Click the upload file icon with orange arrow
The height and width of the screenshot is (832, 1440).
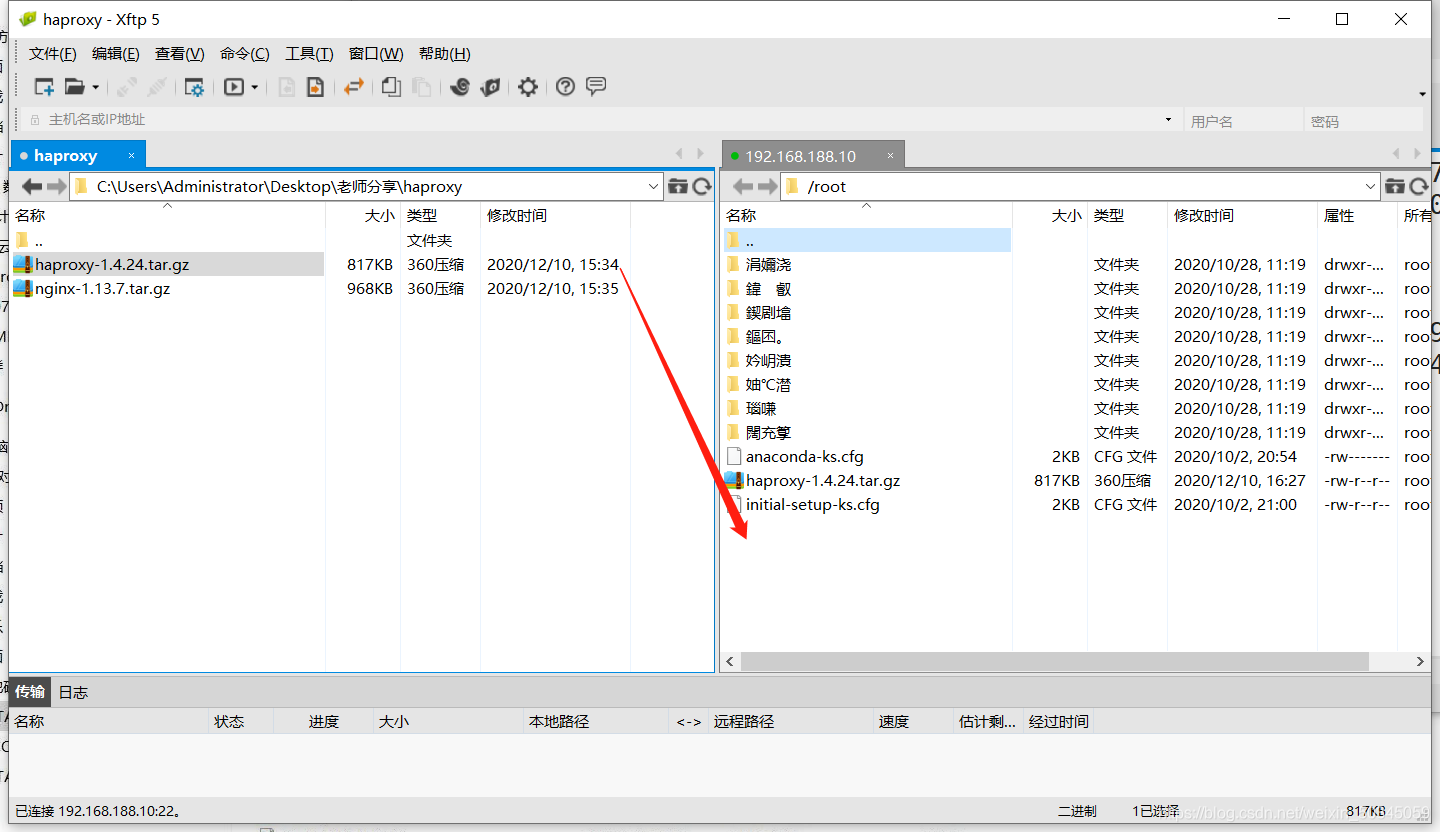[x=315, y=87]
